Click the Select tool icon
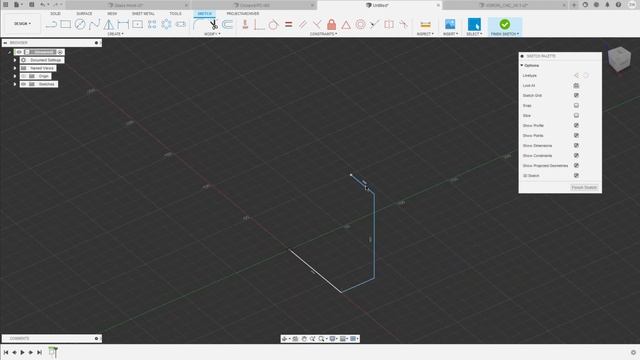640x360 pixels. [x=474, y=24]
